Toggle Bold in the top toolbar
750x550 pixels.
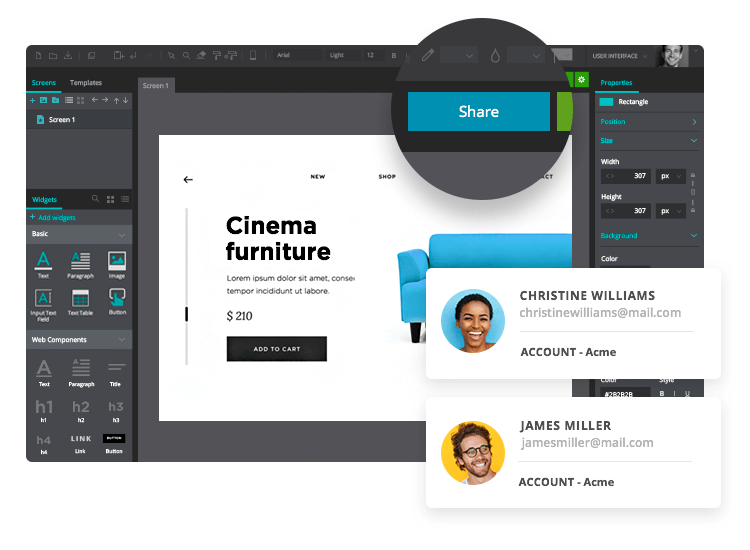tap(394, 55)
